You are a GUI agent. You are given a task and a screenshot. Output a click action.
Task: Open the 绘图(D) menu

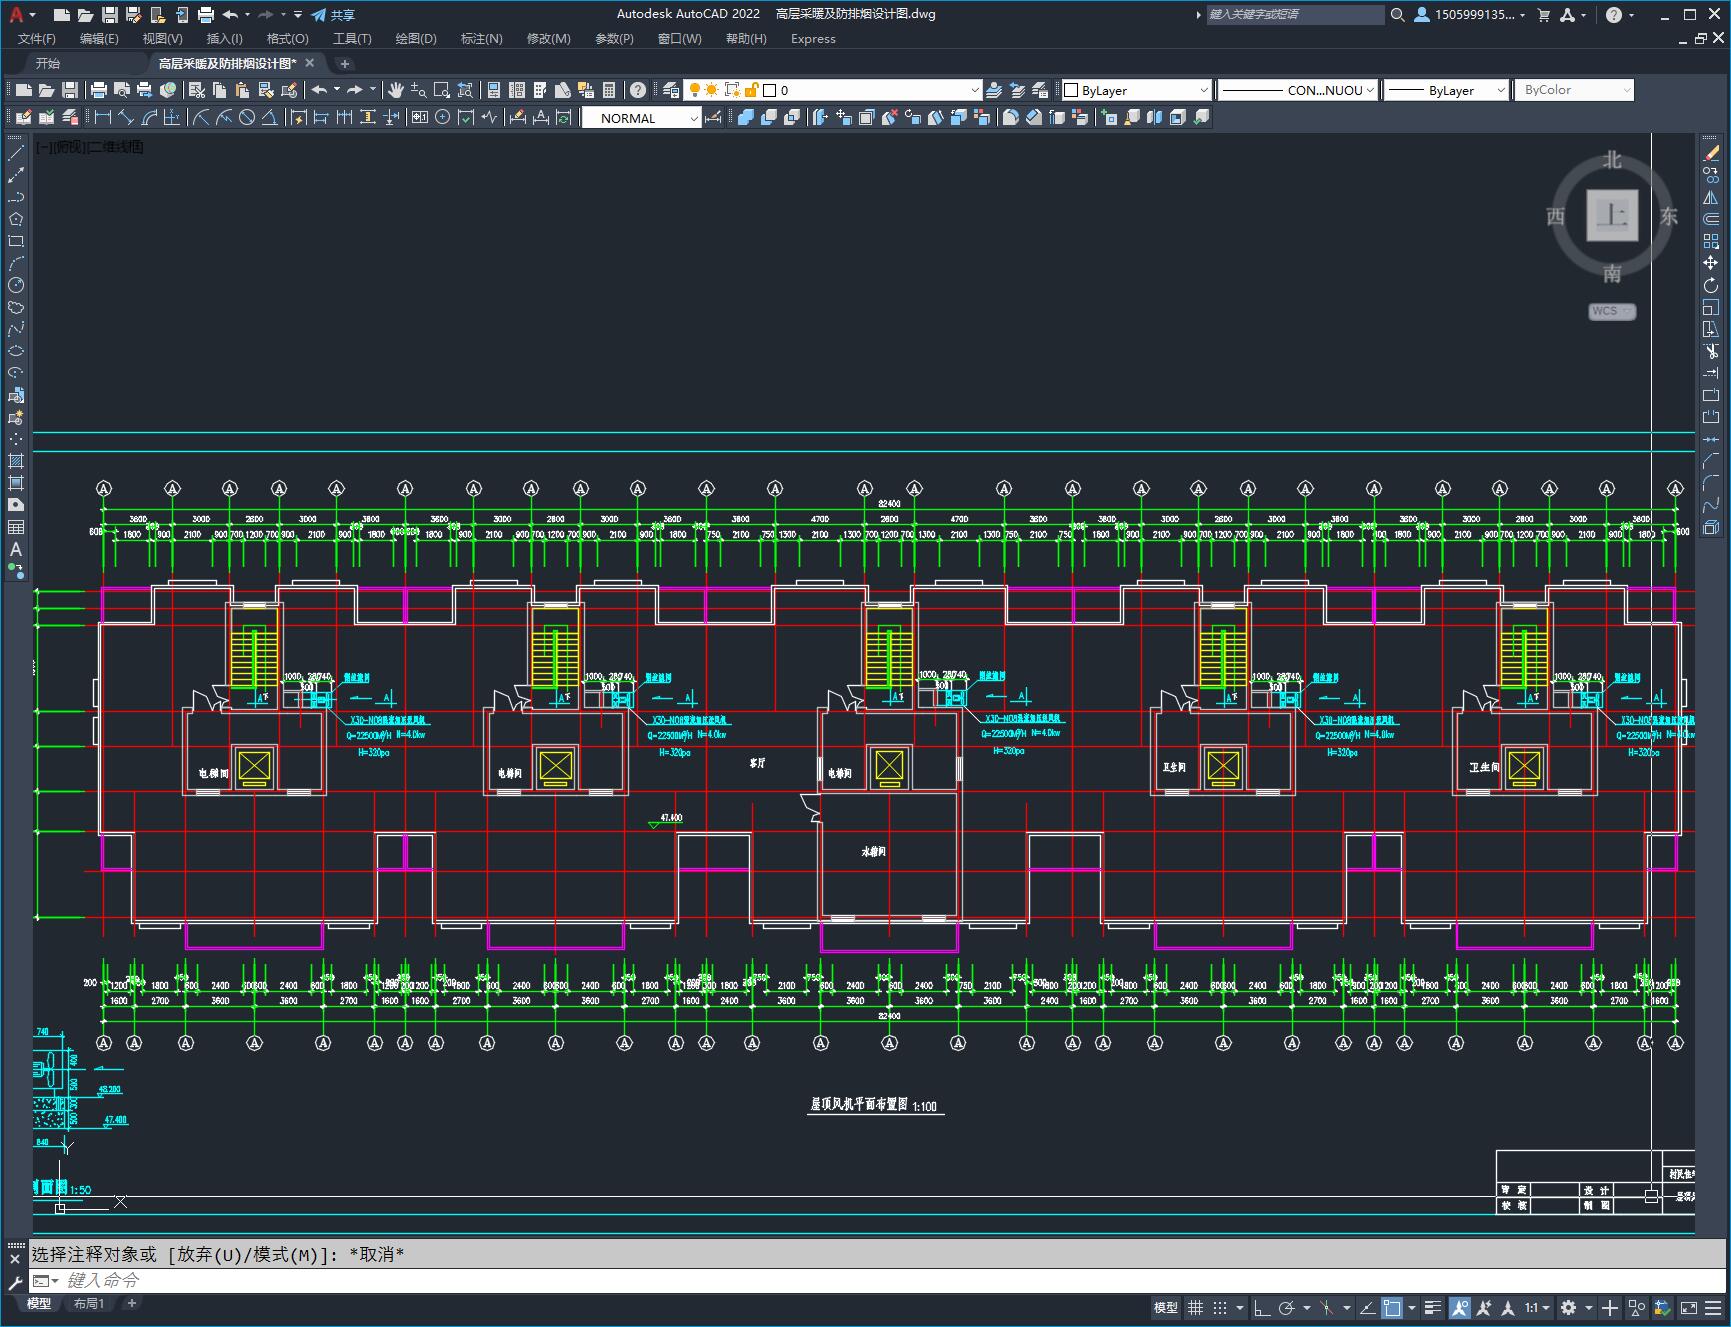point(416,39)
